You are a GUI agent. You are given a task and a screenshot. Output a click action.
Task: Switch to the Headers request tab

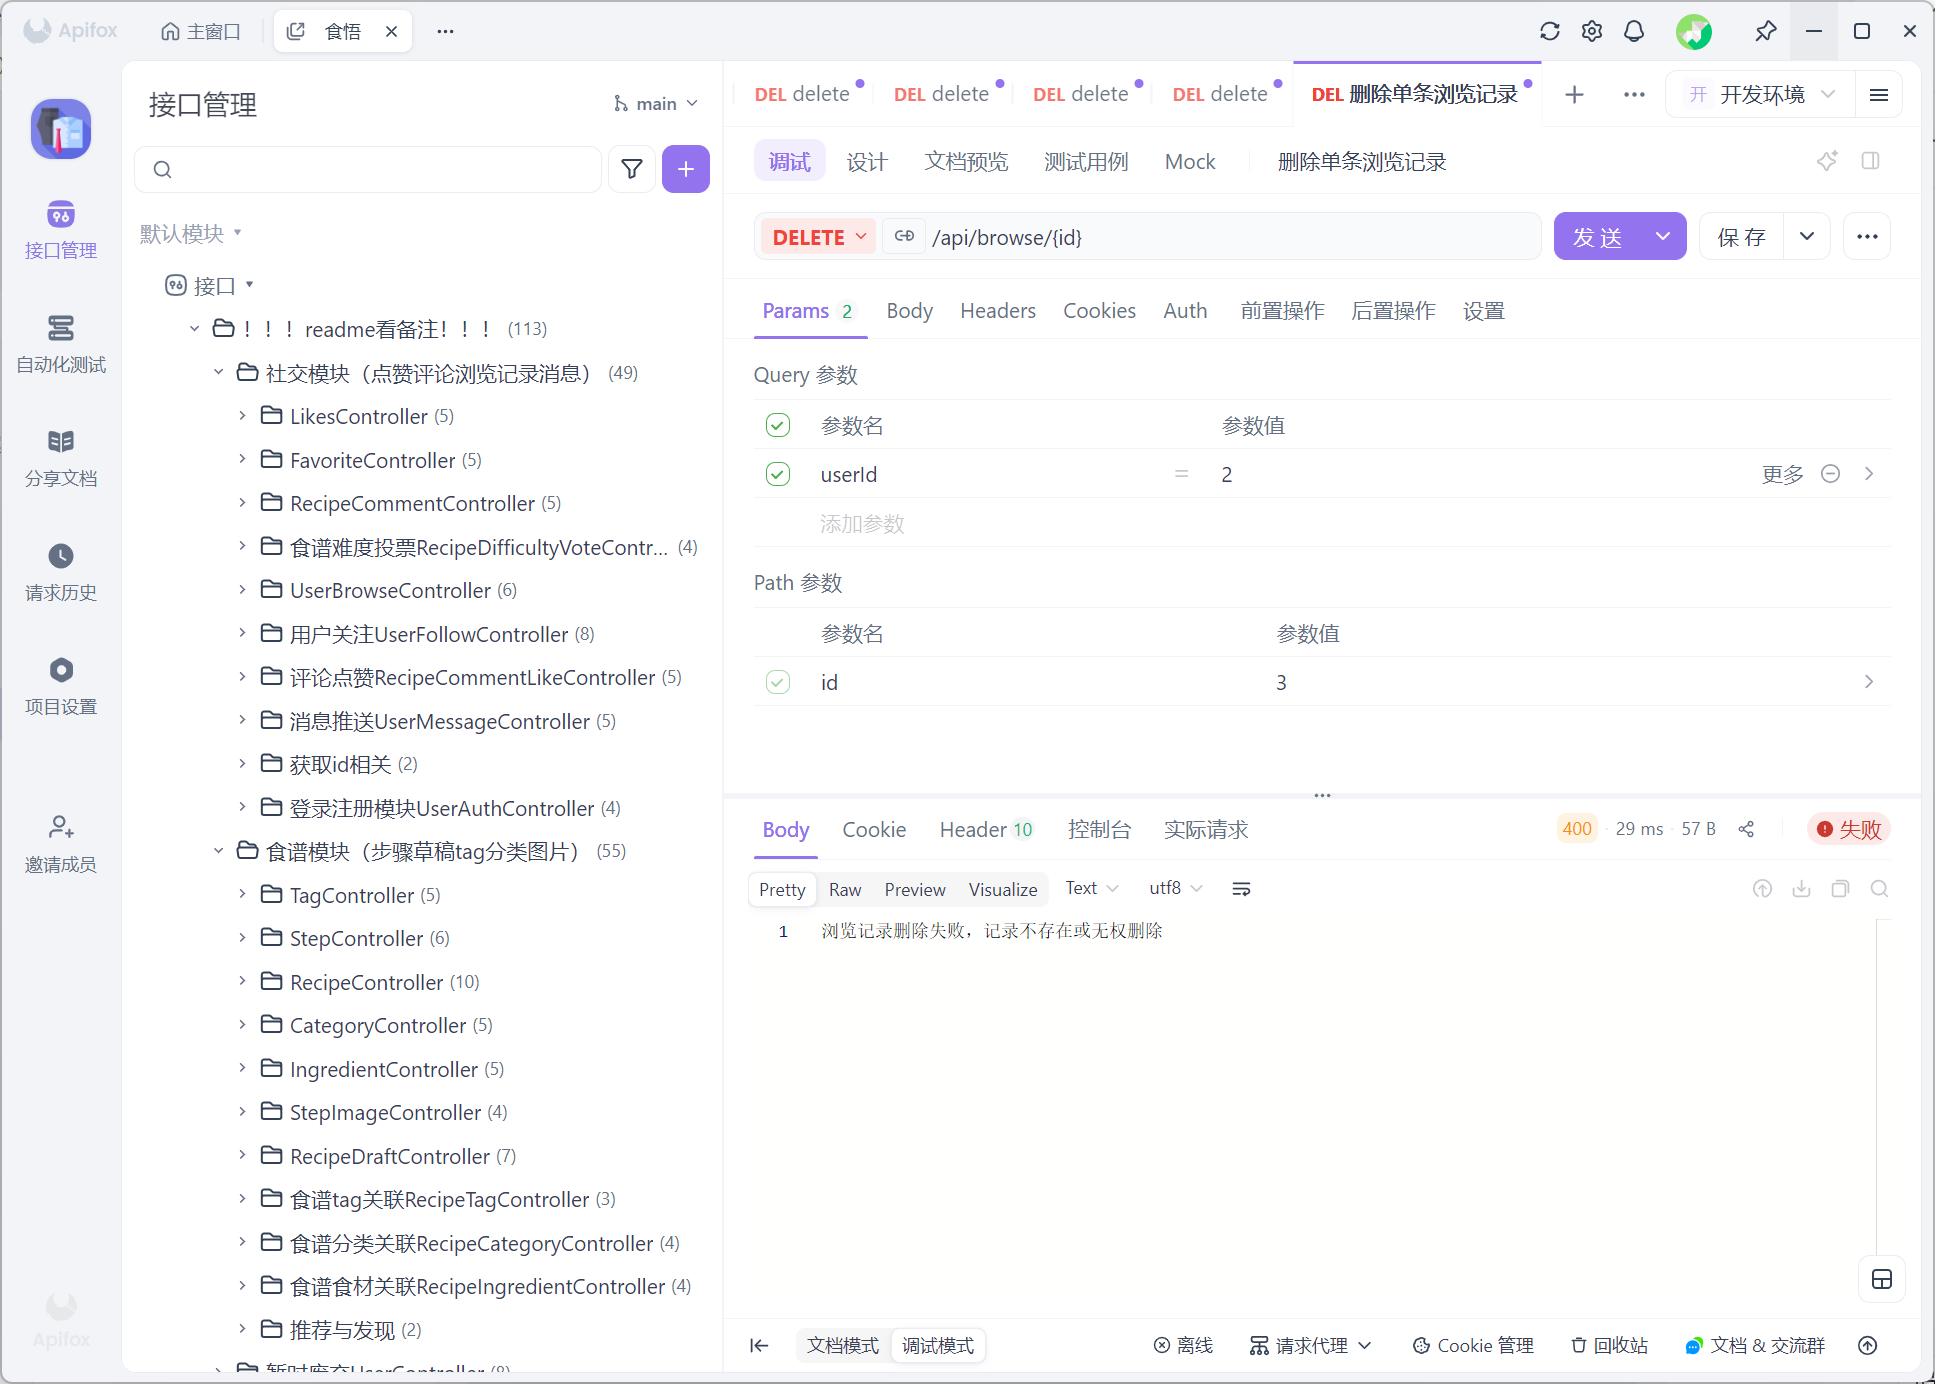click(x=997, y=311)
